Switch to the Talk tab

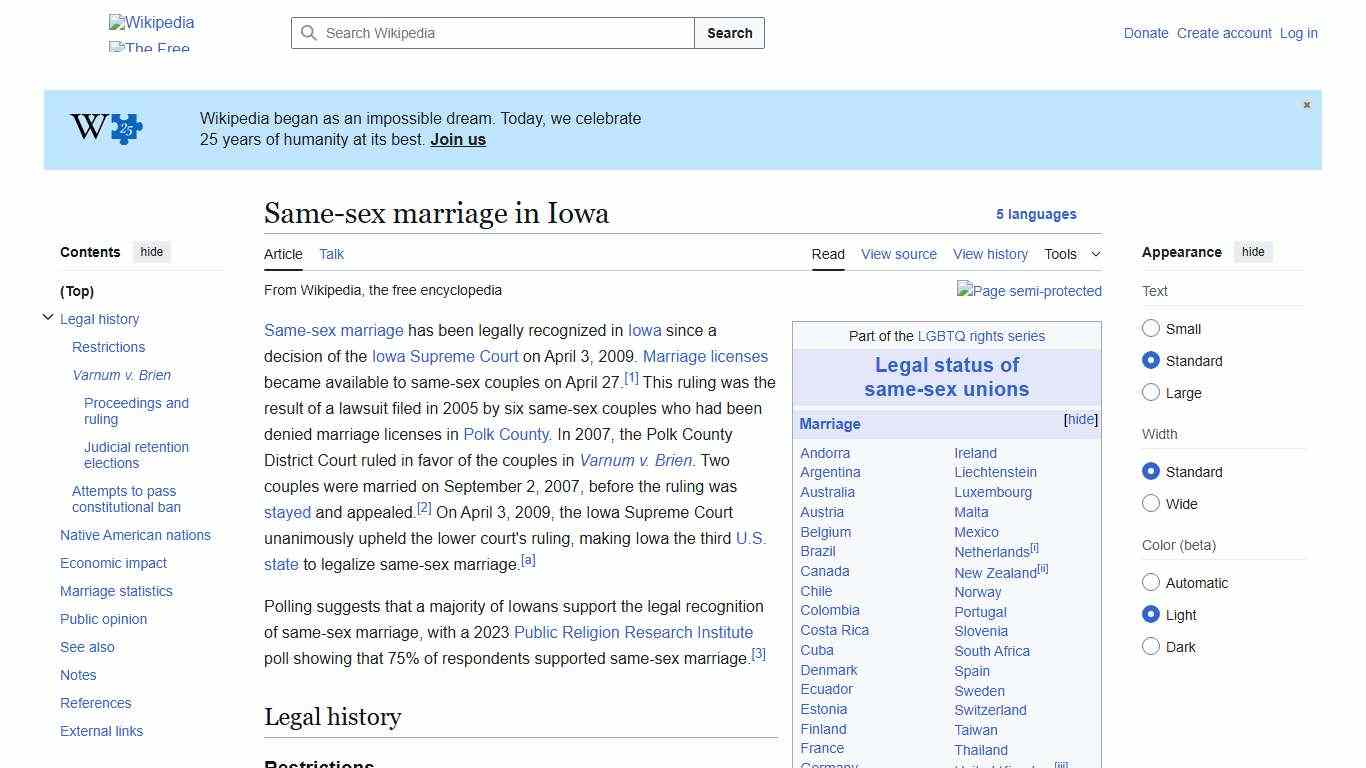click(331, 254)
